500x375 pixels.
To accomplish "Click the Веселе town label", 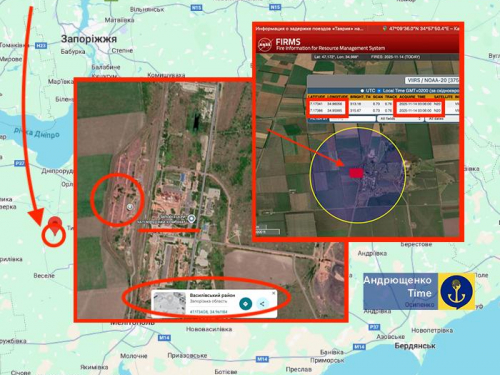I will pyautogui.click(x=44, y=276).
